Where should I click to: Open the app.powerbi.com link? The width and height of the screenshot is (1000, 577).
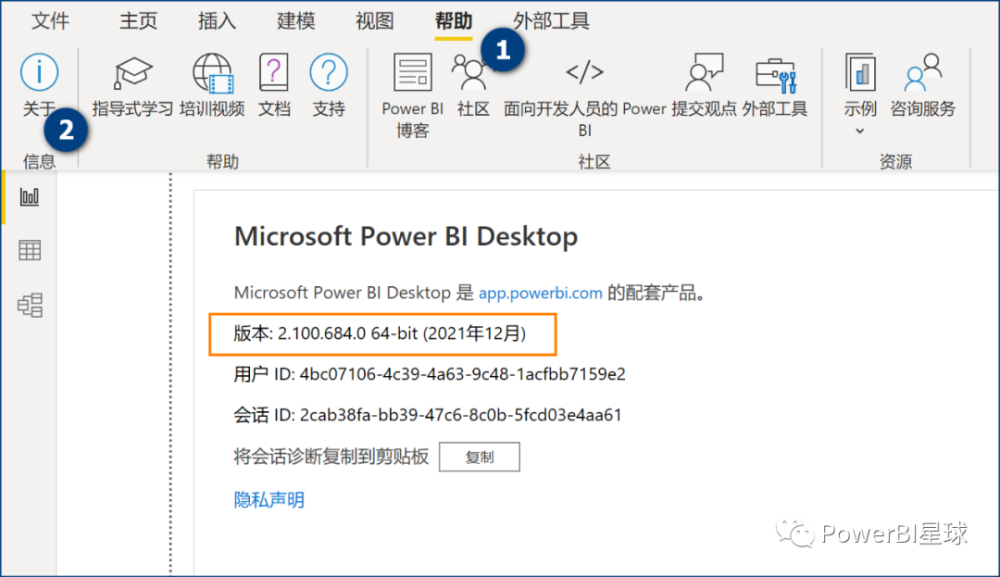[540, 293]
